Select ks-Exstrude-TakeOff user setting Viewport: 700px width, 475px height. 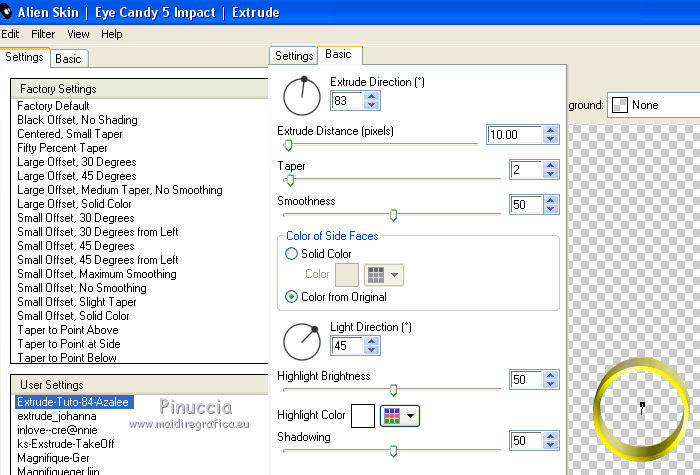(66, 444)
